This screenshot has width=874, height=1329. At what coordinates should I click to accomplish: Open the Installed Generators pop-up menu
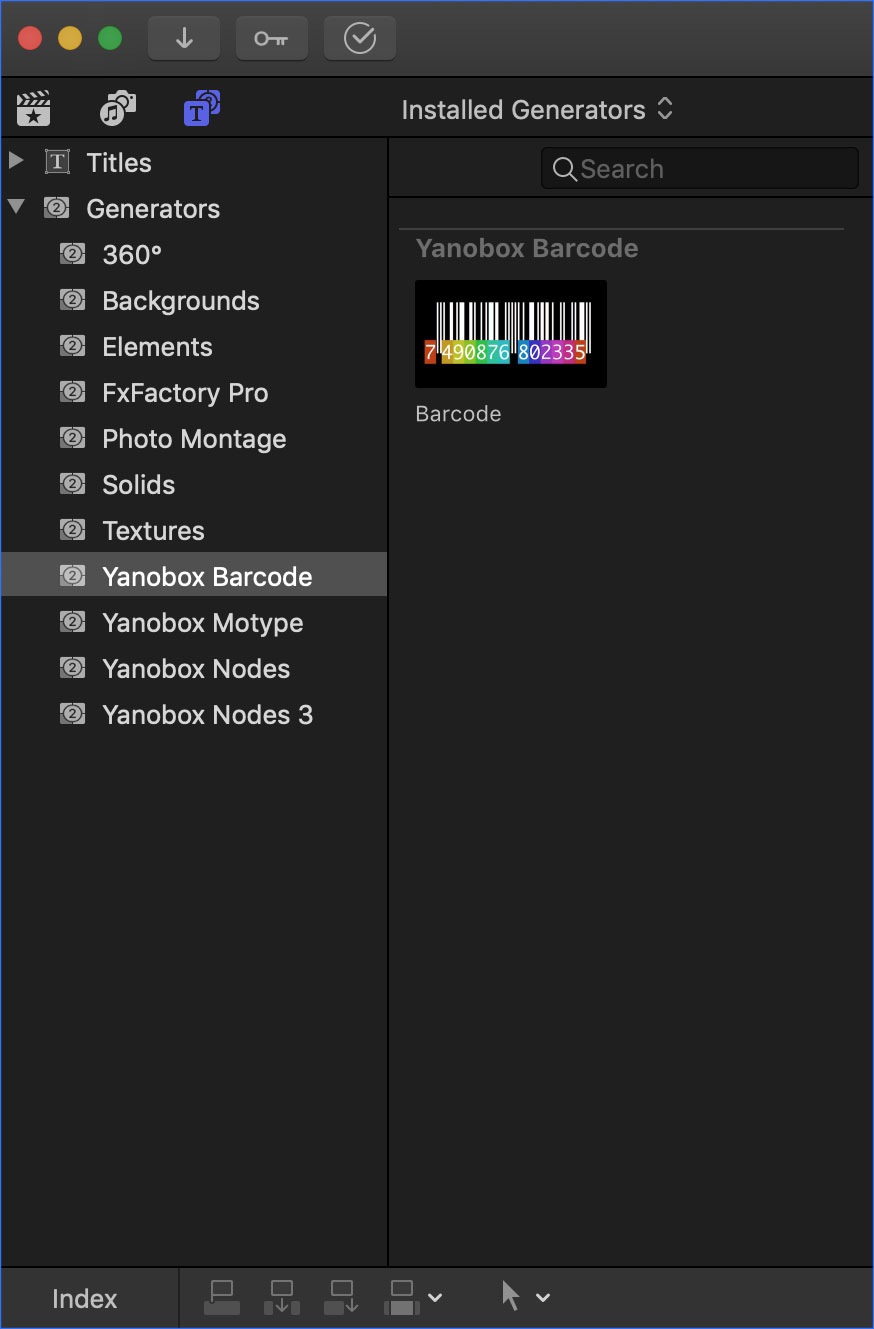(x=537, y=110)
